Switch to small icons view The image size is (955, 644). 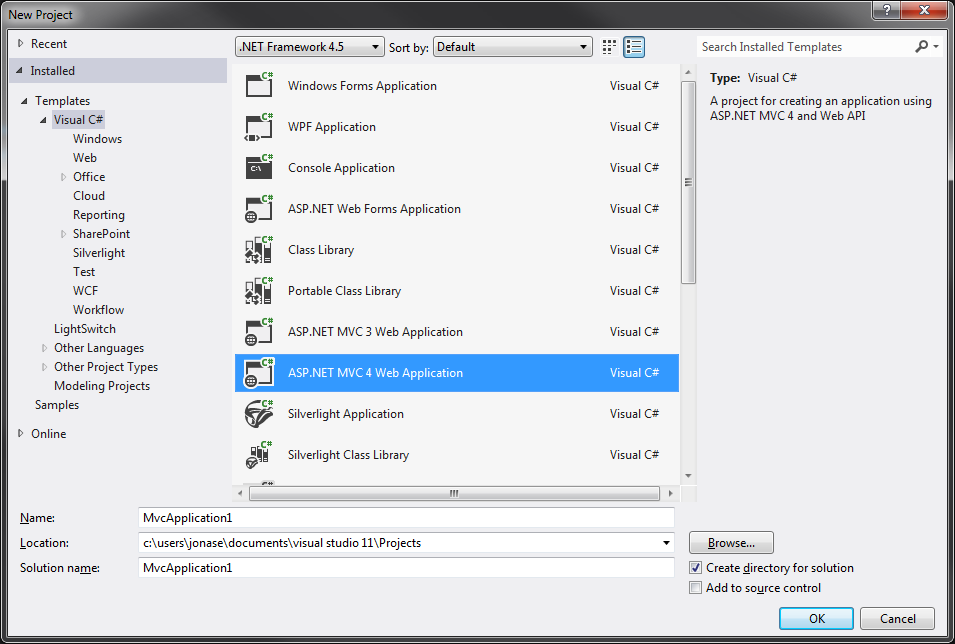tap(608, 46)
